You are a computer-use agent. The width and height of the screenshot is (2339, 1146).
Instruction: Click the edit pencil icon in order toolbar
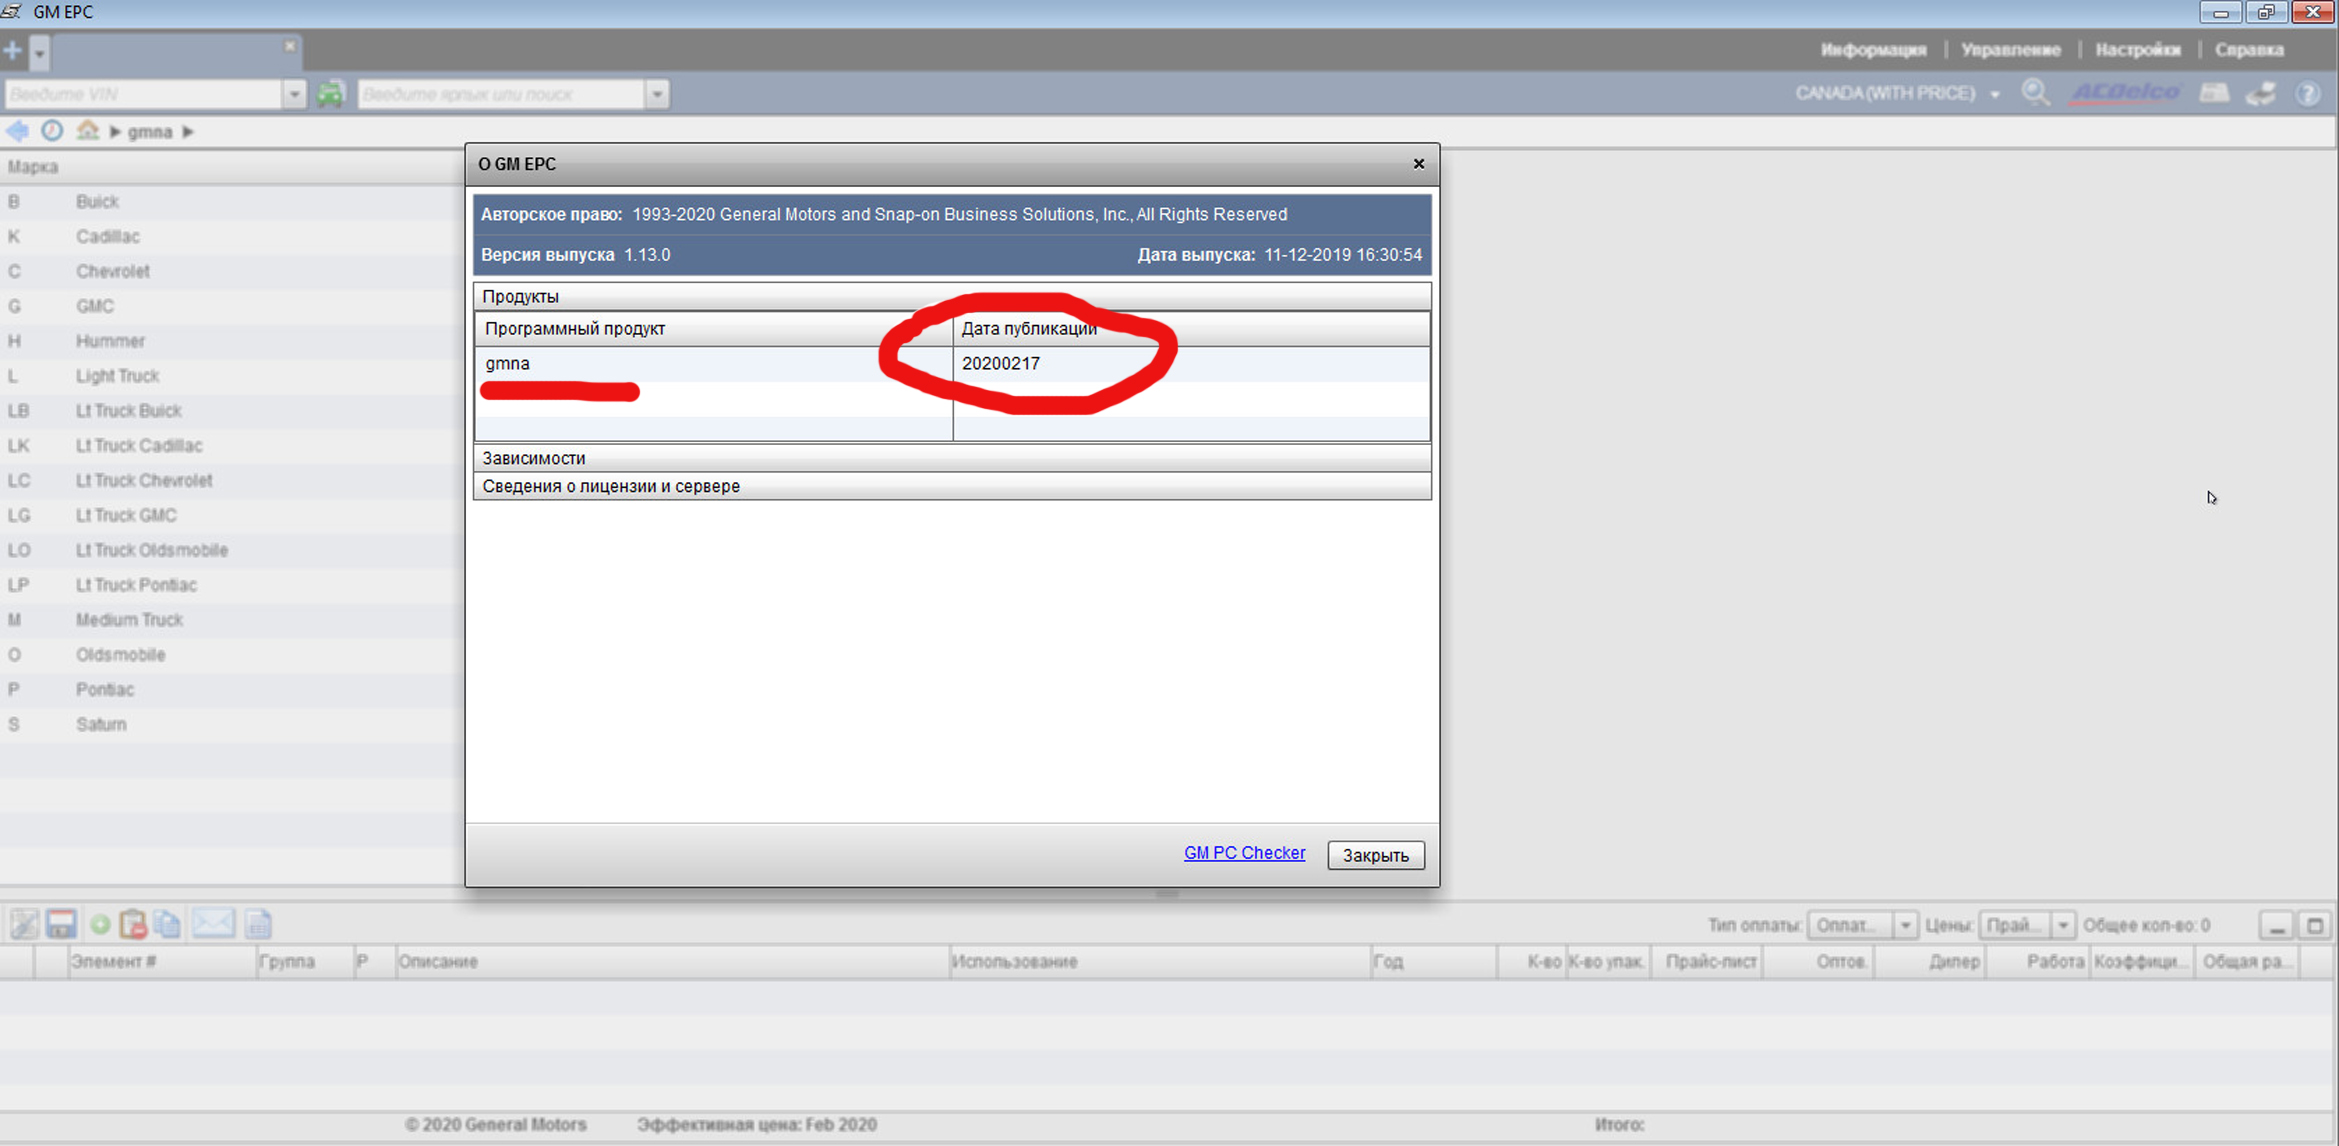[x=24, y=924]
